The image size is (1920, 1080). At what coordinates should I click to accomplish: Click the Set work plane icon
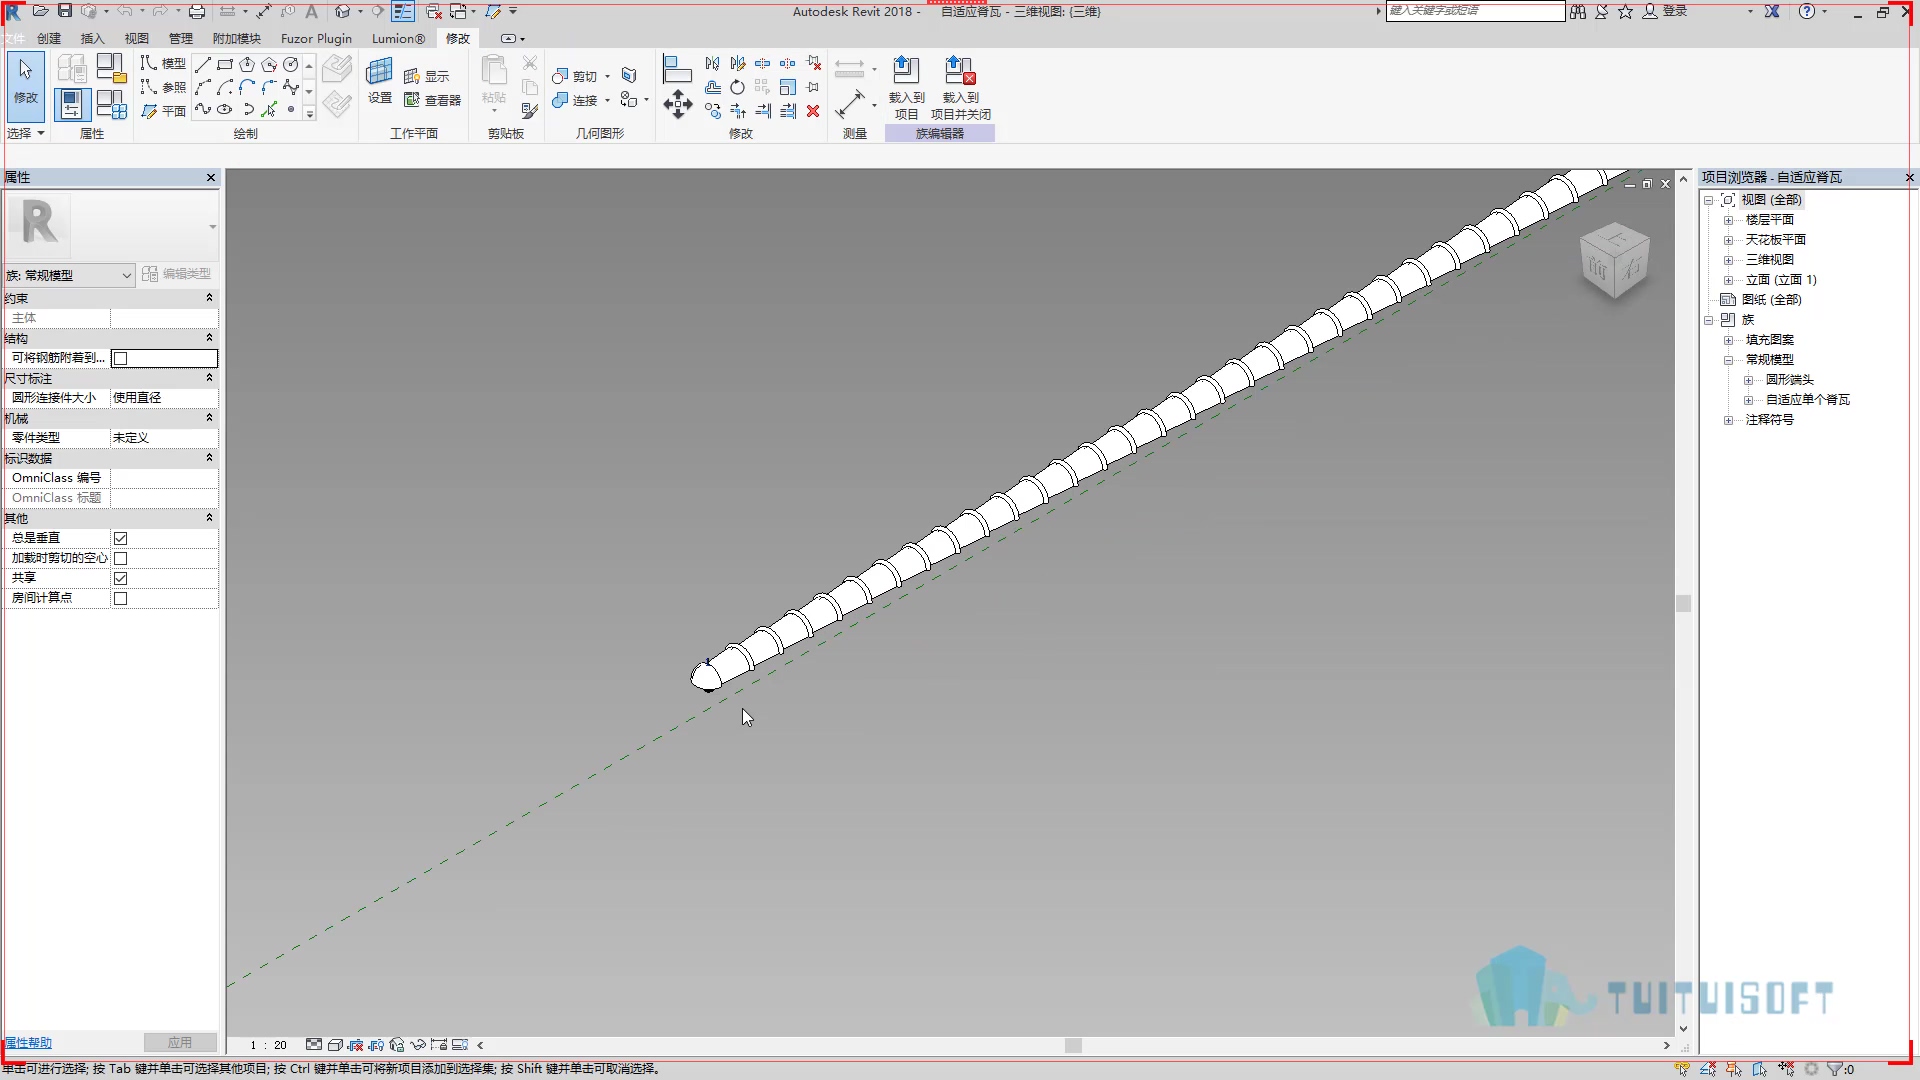click(x=379, y=81)
